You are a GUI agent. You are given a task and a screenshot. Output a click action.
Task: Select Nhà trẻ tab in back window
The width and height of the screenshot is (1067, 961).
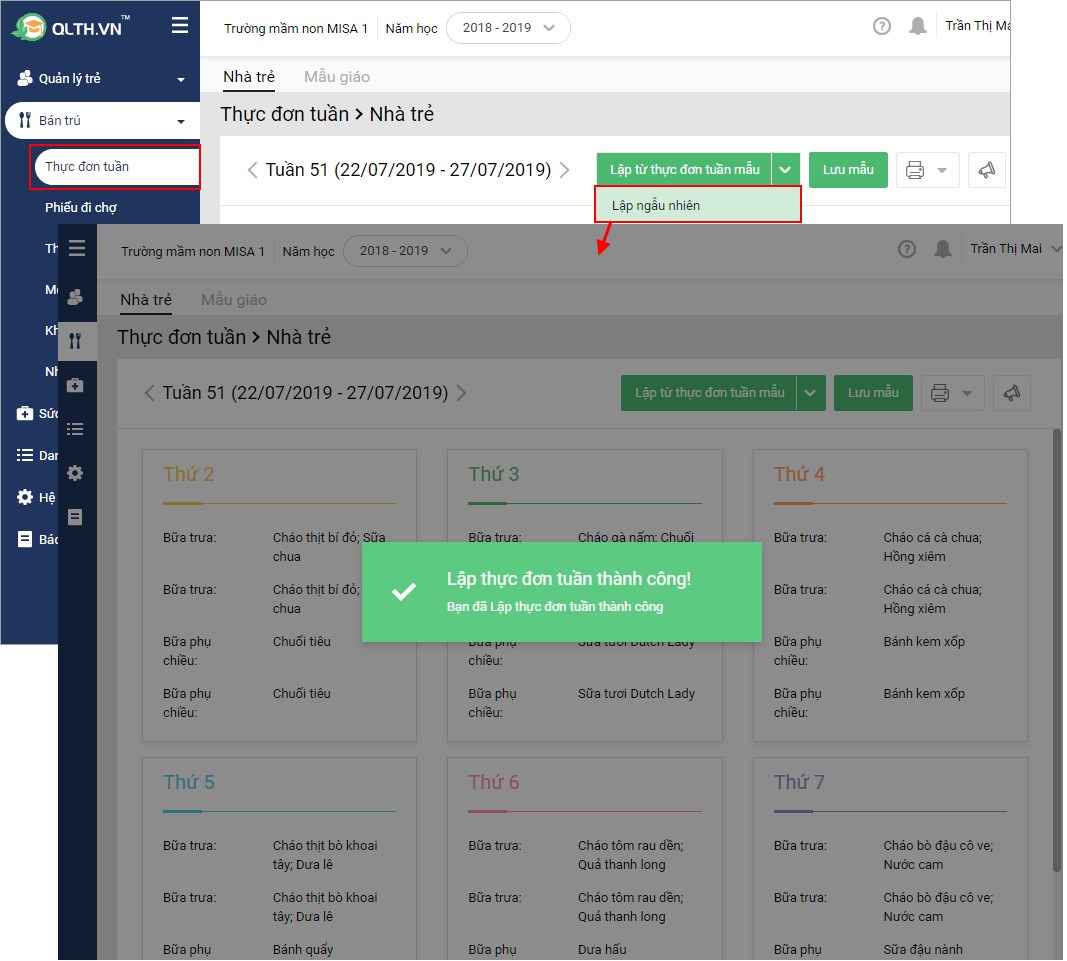pyautogui.click(x=249, y=77)
